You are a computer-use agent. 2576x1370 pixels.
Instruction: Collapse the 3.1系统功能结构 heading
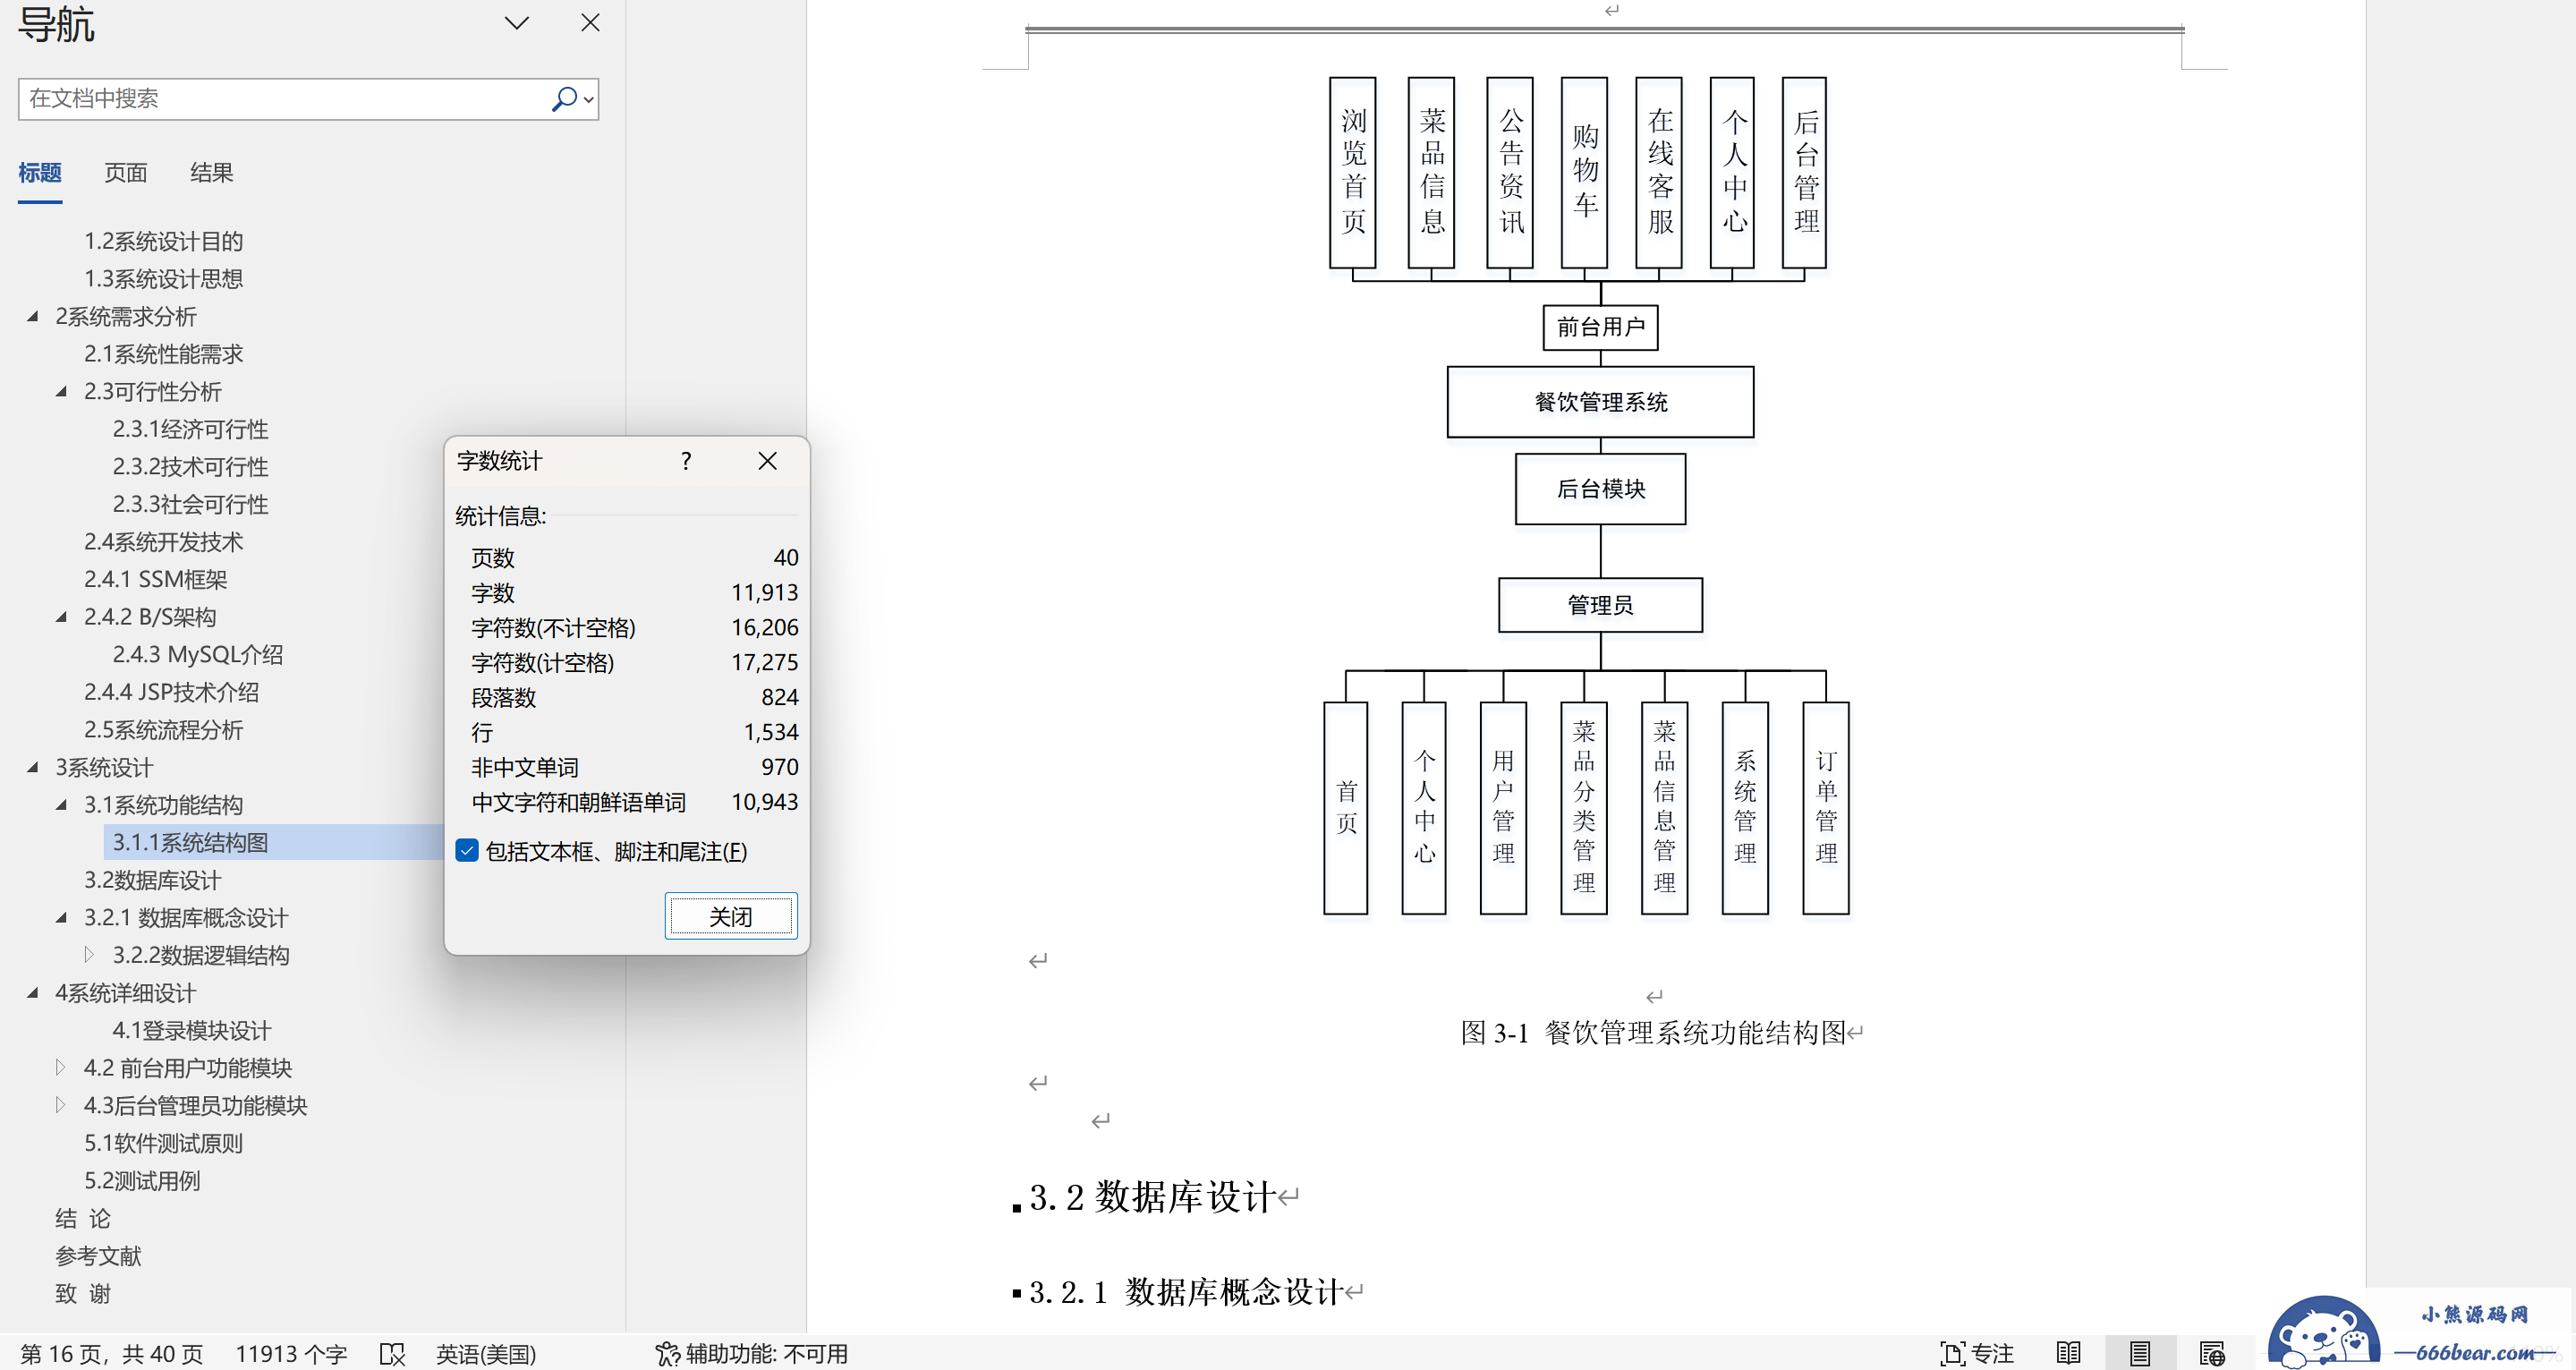(61, 805)
